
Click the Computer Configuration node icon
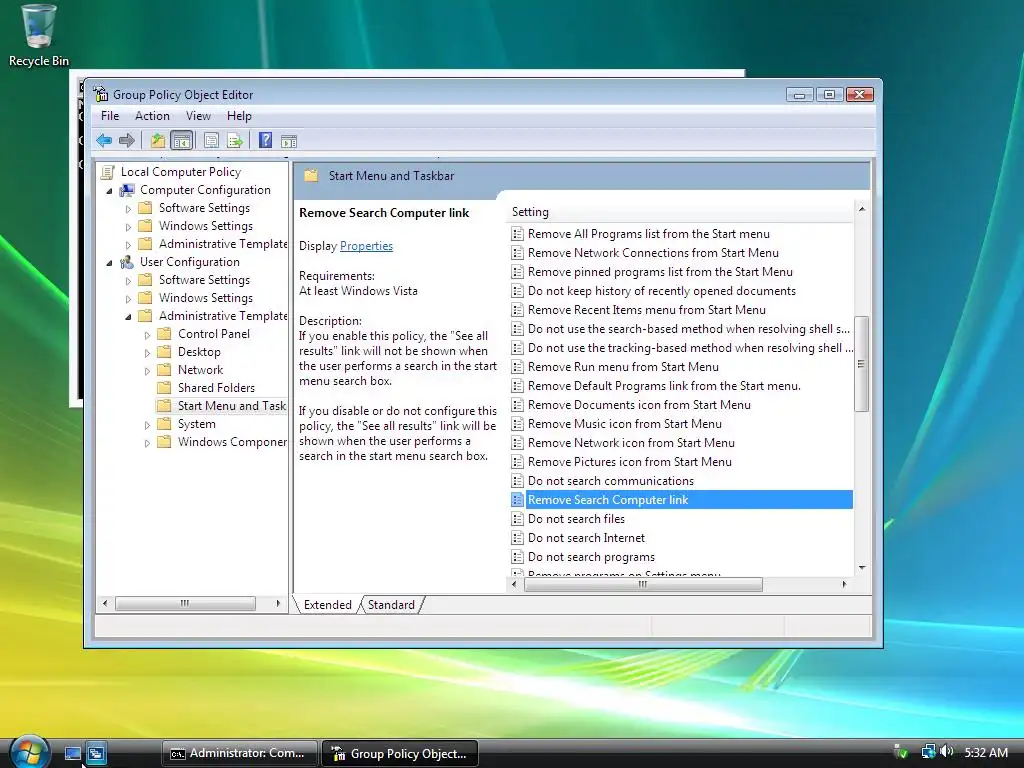click(x=127, y=190)
